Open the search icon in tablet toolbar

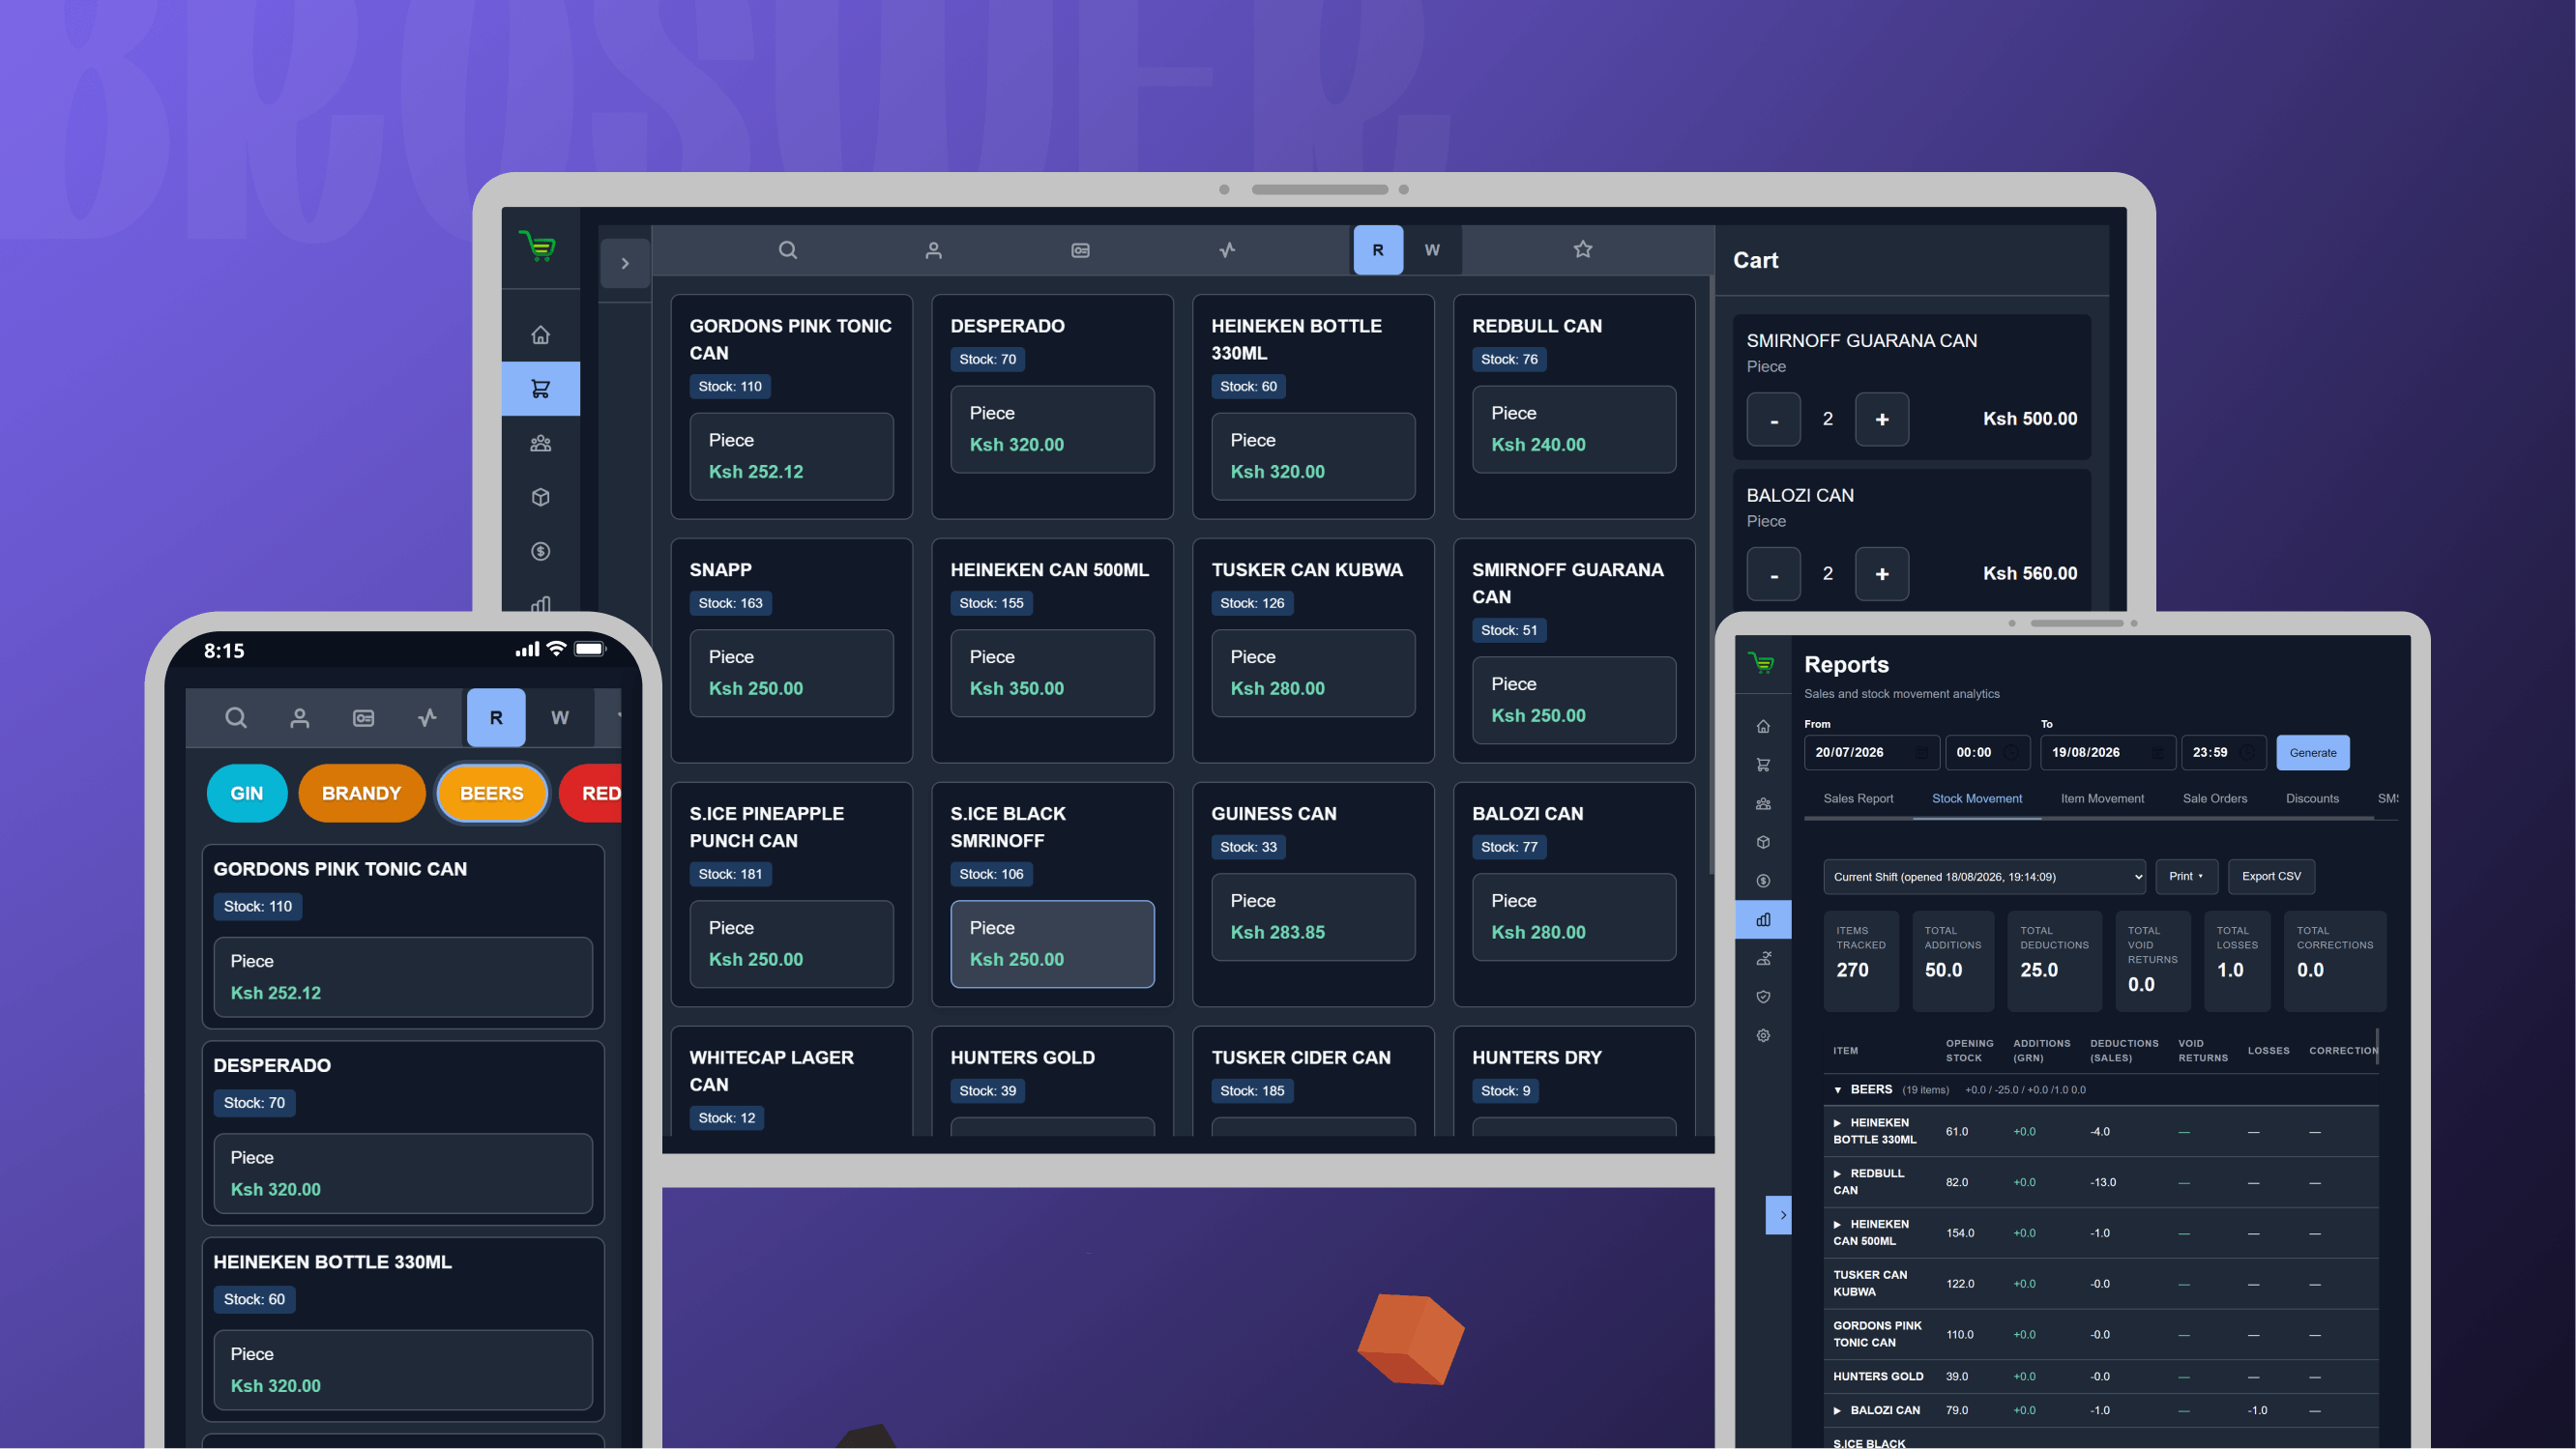[x=788, y=250]
